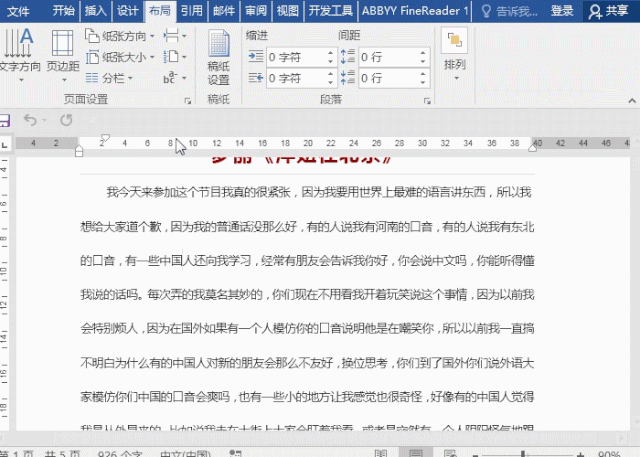
Task: Click the 共享 share button
Action: click(609, 11)
